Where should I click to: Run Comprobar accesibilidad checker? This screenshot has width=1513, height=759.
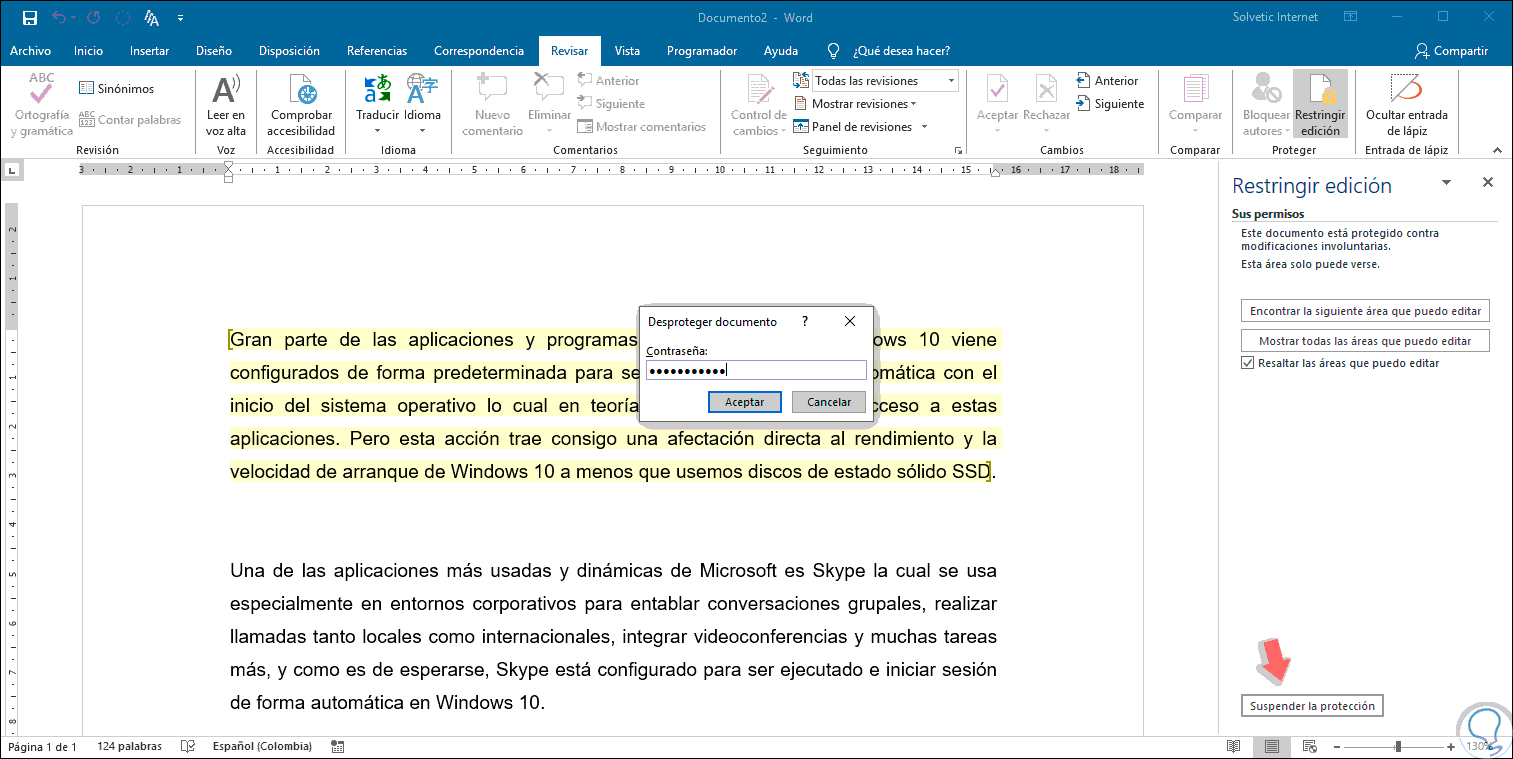tap(302, 105)
